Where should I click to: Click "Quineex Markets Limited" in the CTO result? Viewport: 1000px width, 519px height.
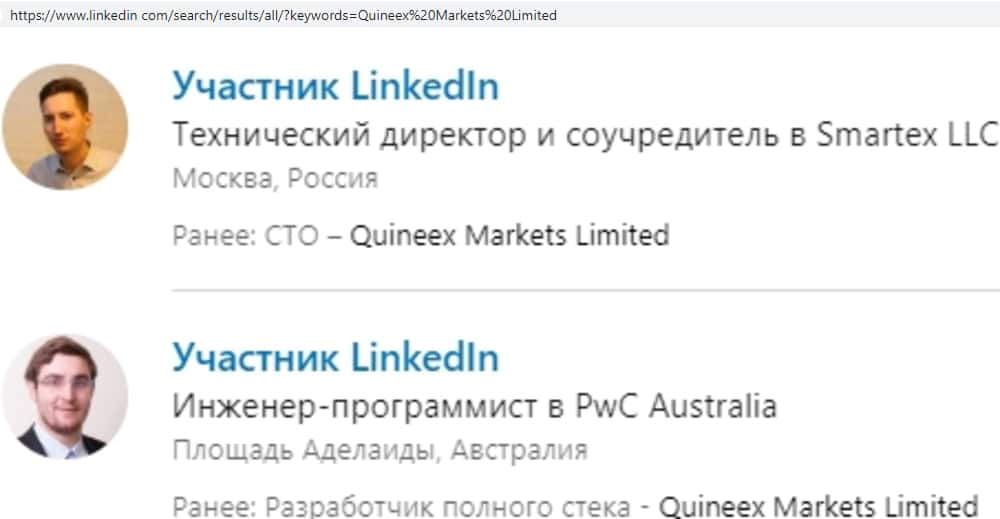(x=509, y=236)
